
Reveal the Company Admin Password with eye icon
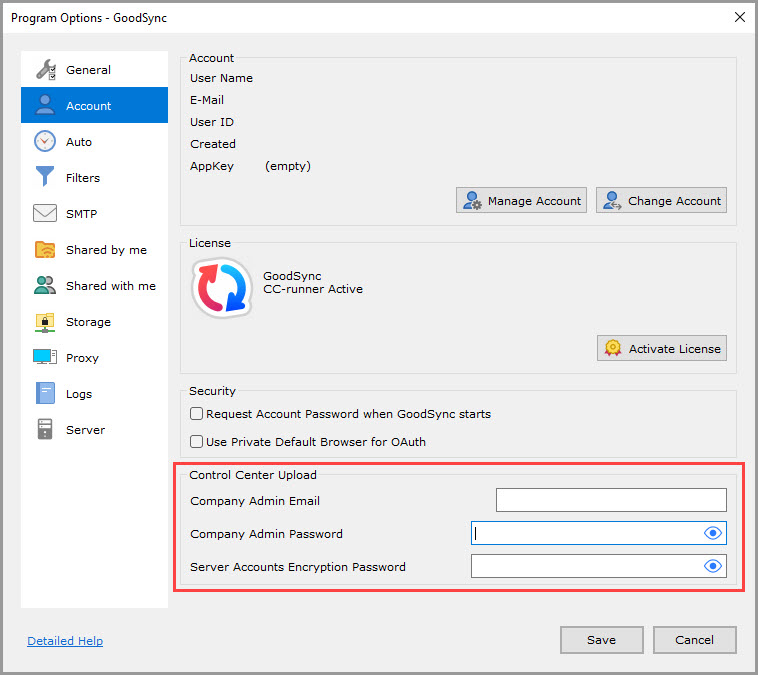click(712, 534)
